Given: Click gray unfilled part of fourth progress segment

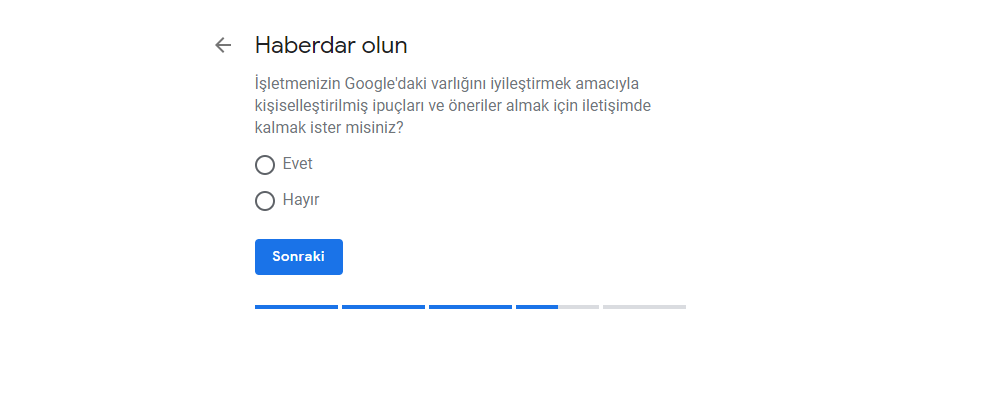Looking at the screenshot, I should [579, 307].
